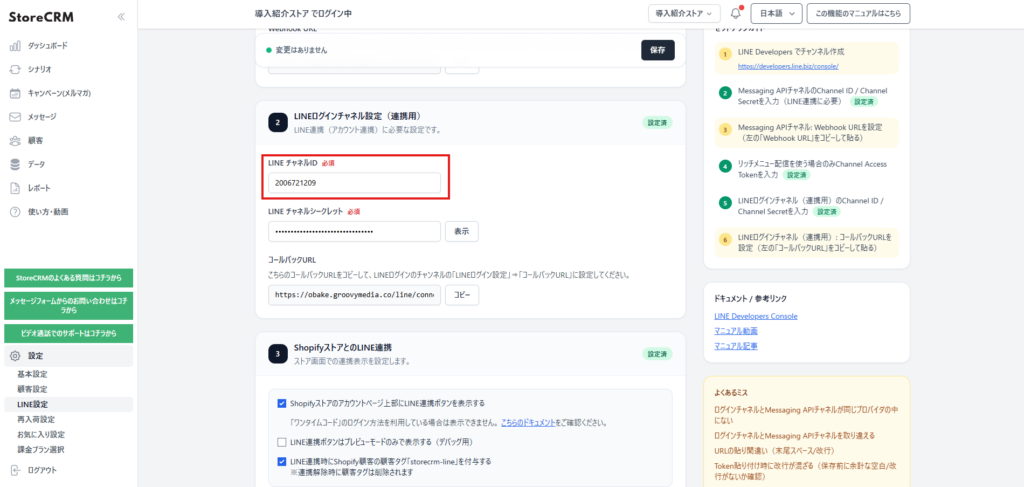
Task: Collapse sidebar with double chevron icon
Action: 121,17
